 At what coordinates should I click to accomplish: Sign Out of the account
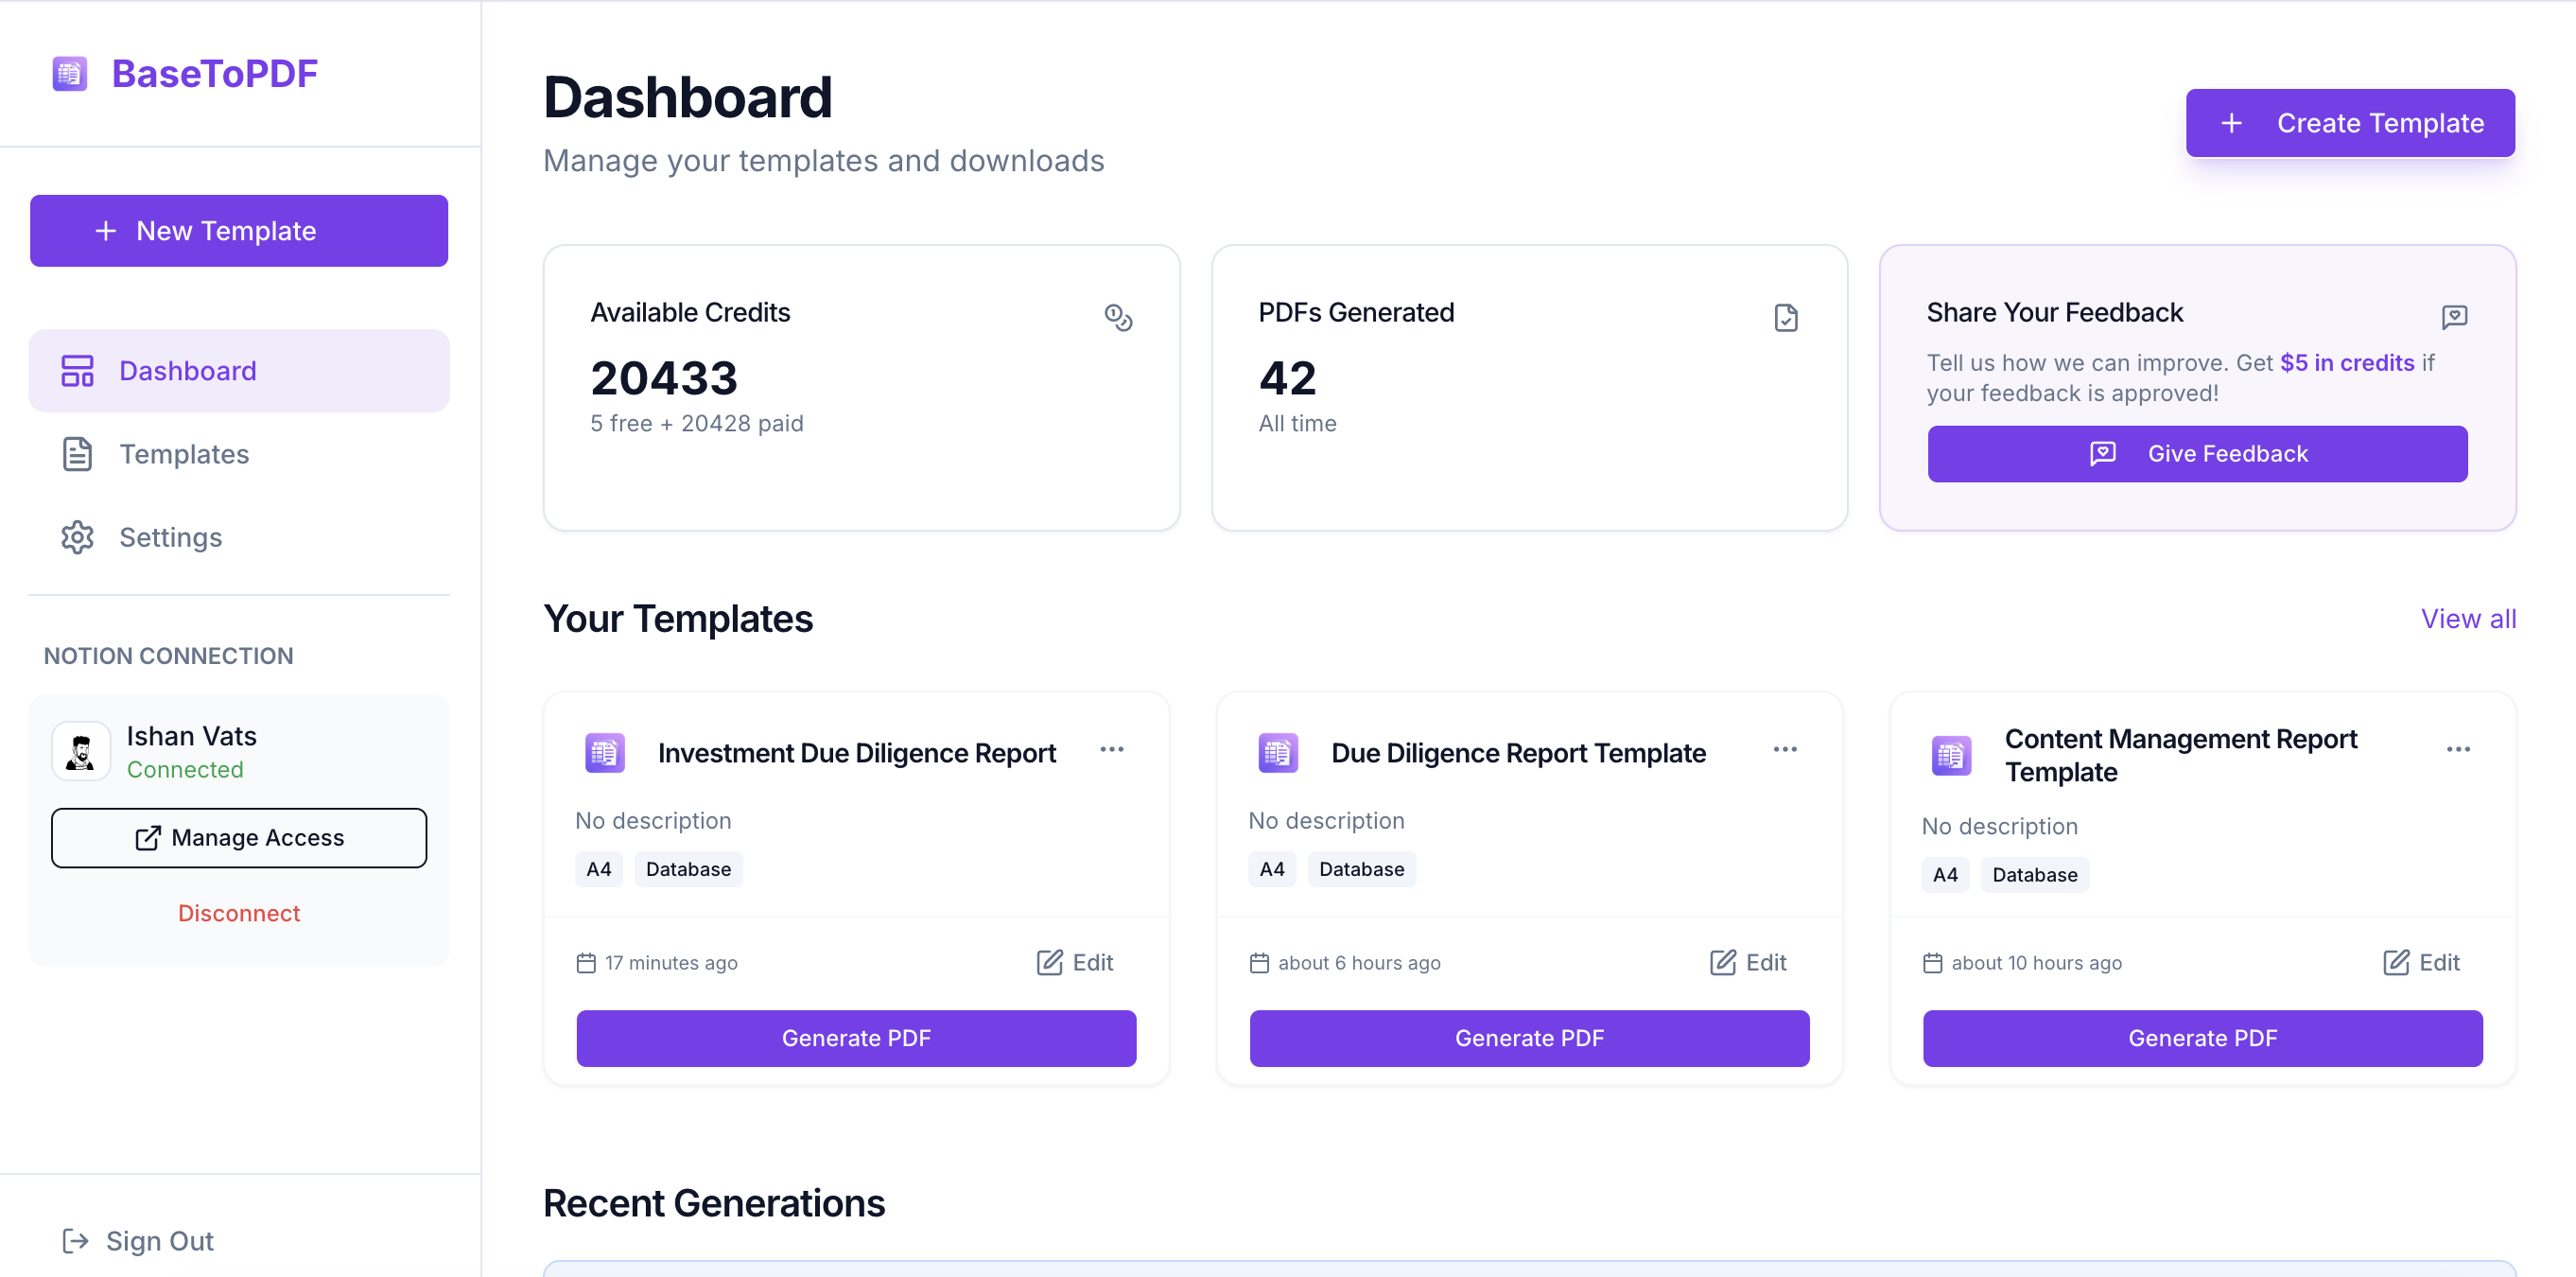[139, 1241]
